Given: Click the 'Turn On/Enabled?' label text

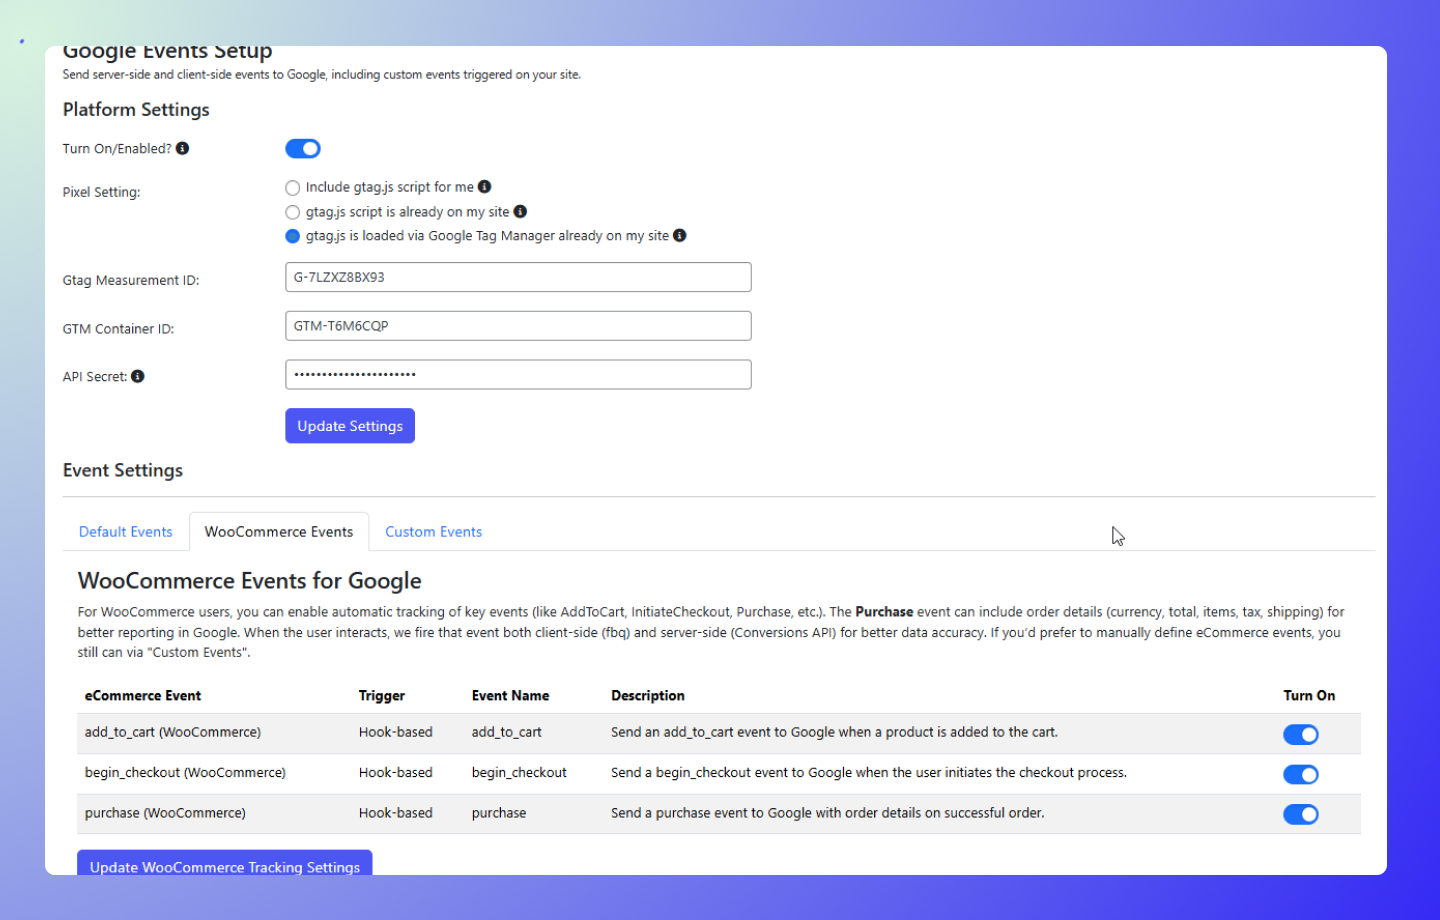Looking at the screenshot, I should [x=117, y=149].
